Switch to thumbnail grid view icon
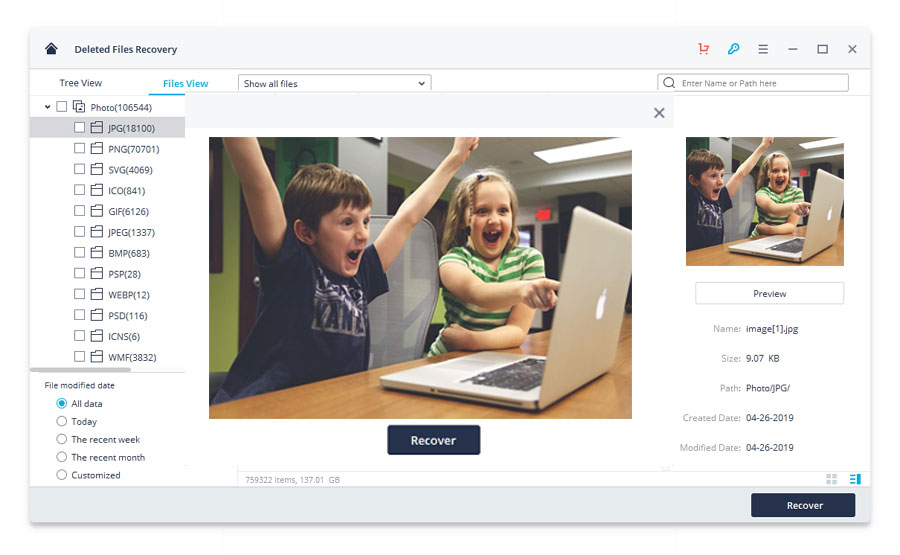The image size is (900, 555). (831, 479)
